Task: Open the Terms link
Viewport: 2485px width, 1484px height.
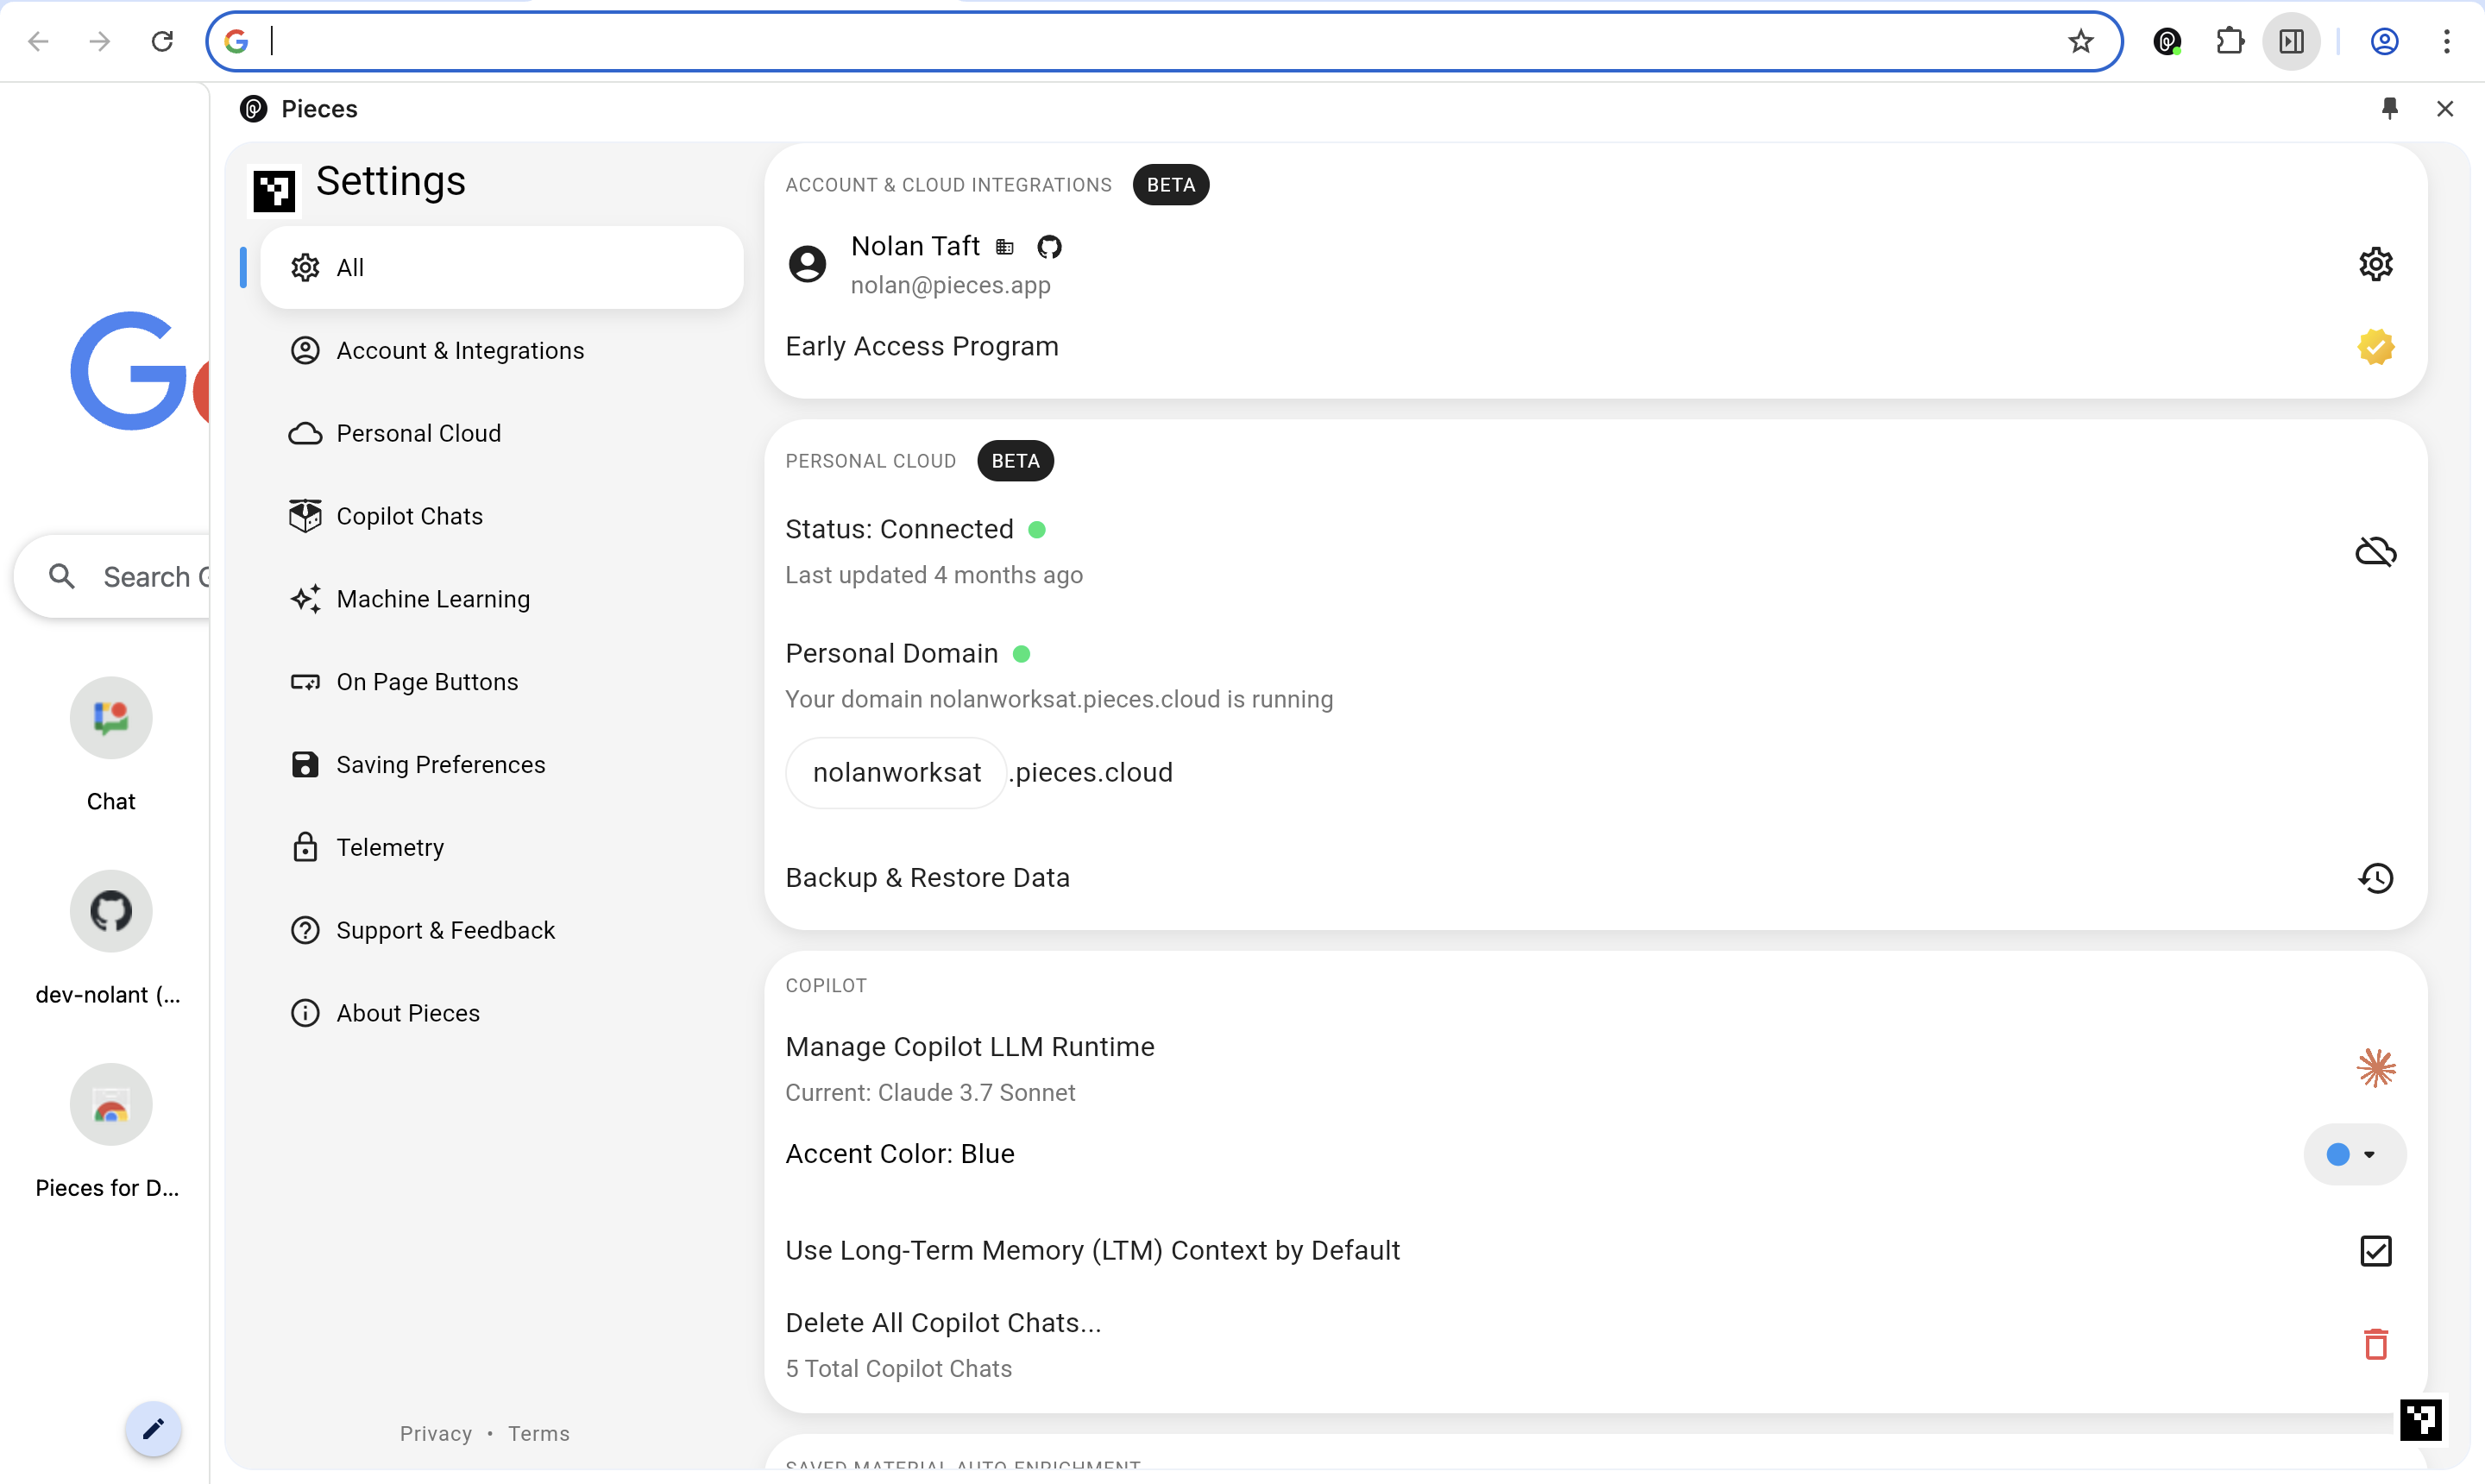Action: pyautogui.click(x=538, y=1433)
